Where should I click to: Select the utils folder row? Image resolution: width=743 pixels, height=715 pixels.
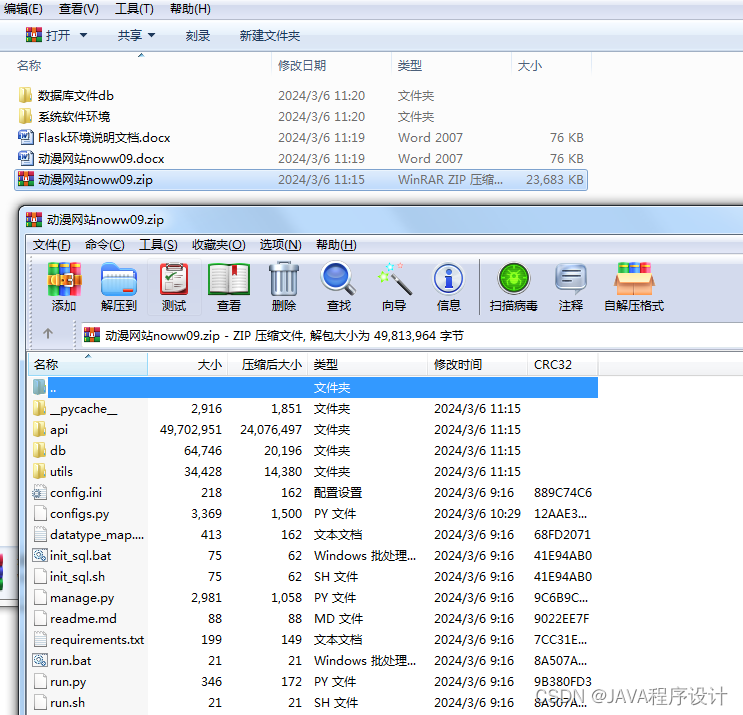pos(313,471)
